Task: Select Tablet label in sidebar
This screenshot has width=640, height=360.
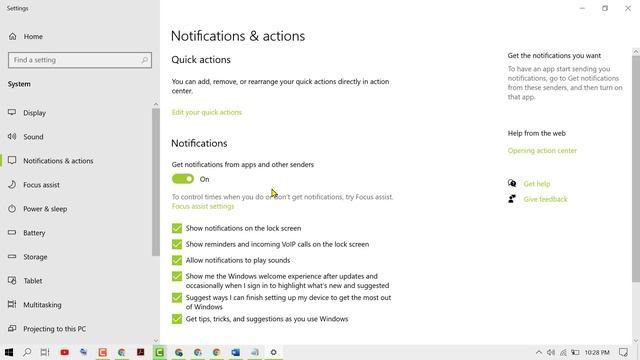Action: tap(33, 281)
